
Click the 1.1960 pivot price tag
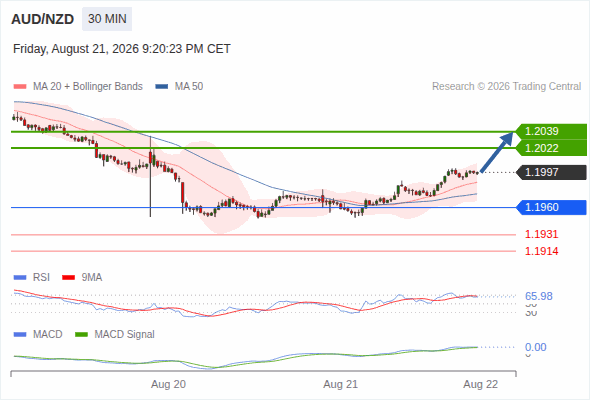coord(551,207)
